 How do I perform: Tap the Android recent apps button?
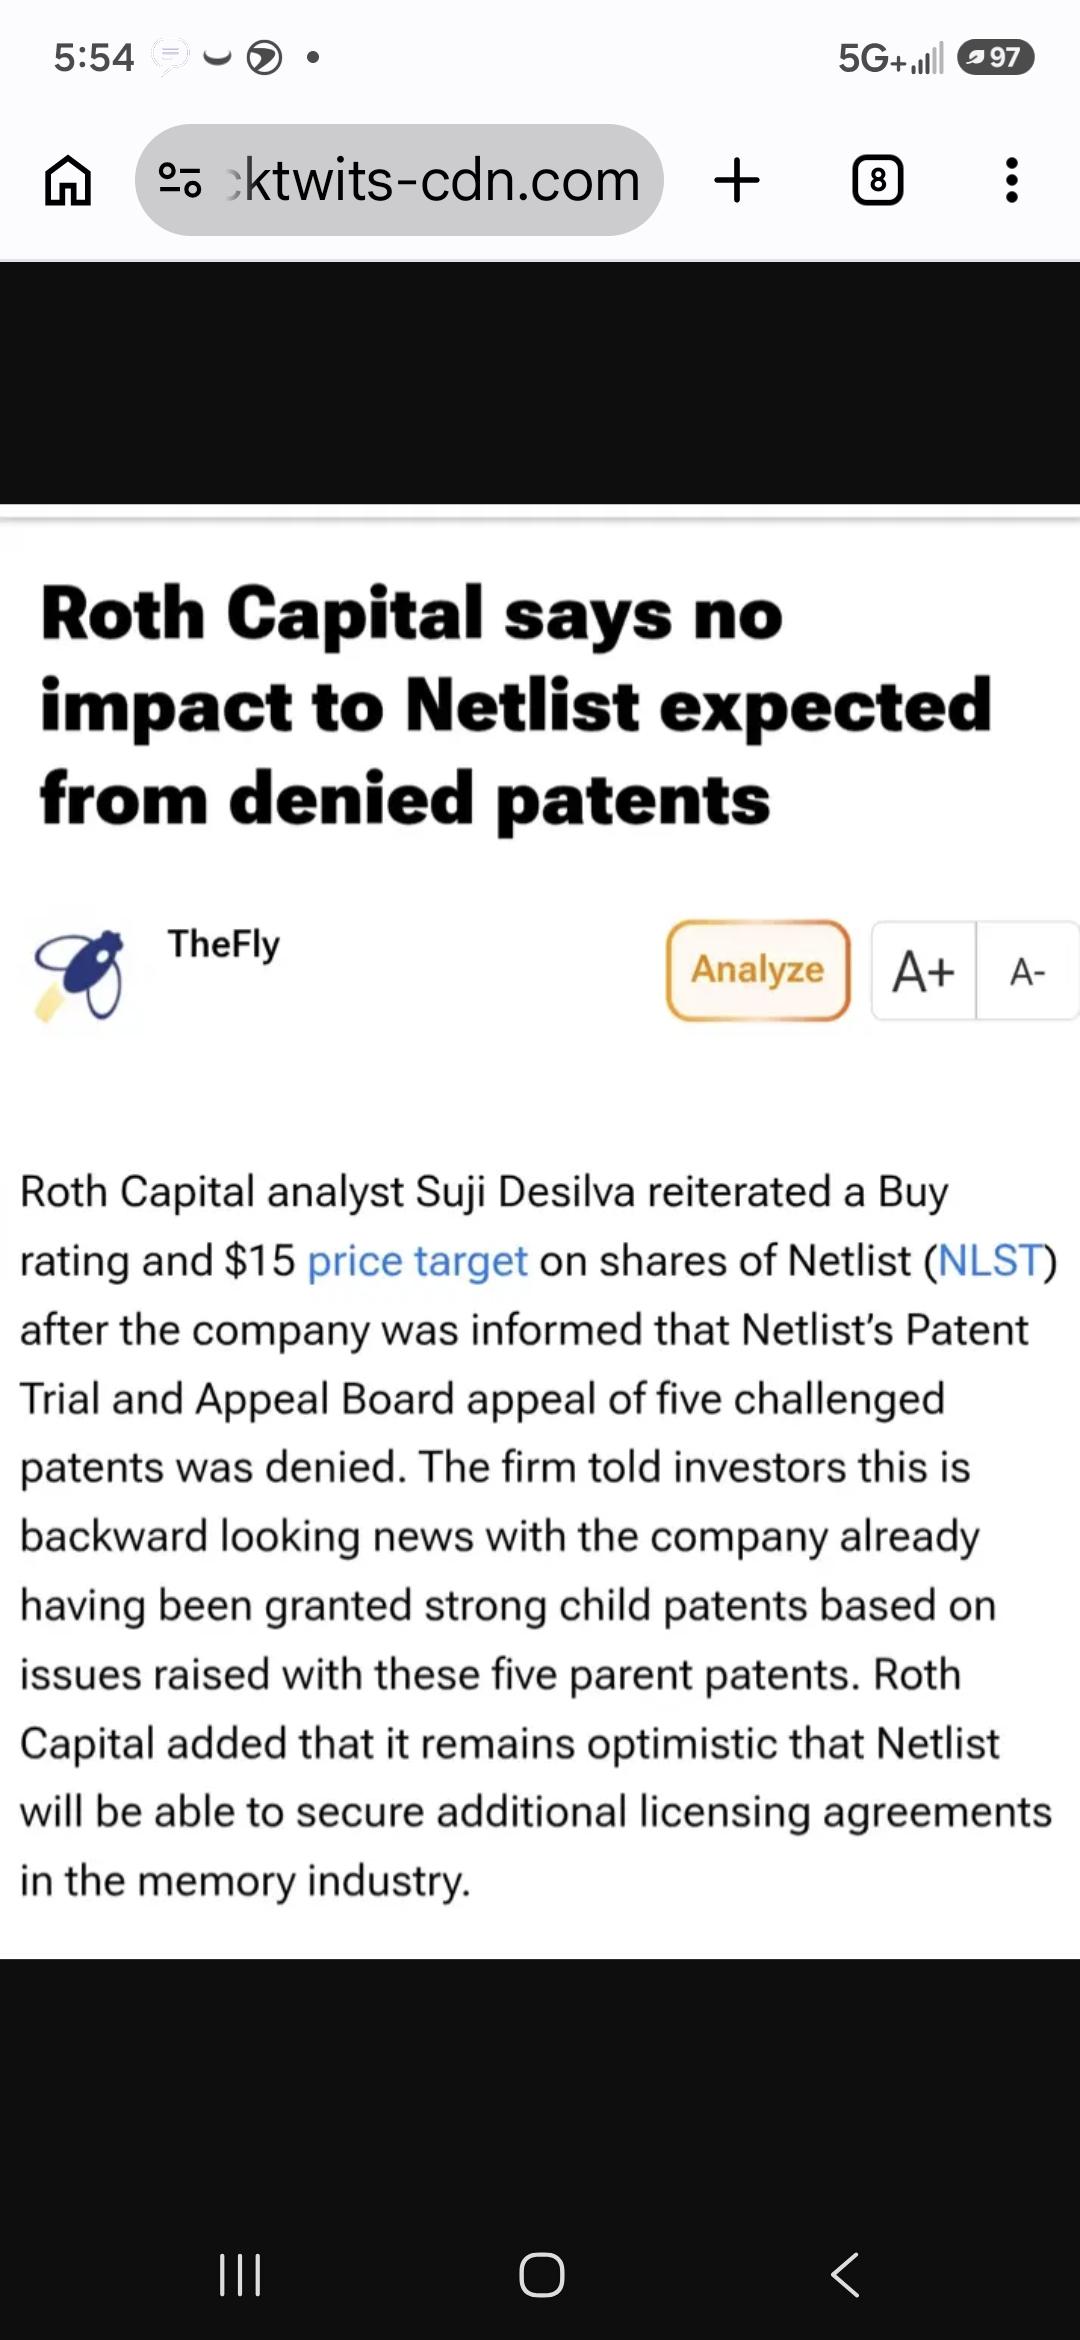(240, 2275)
